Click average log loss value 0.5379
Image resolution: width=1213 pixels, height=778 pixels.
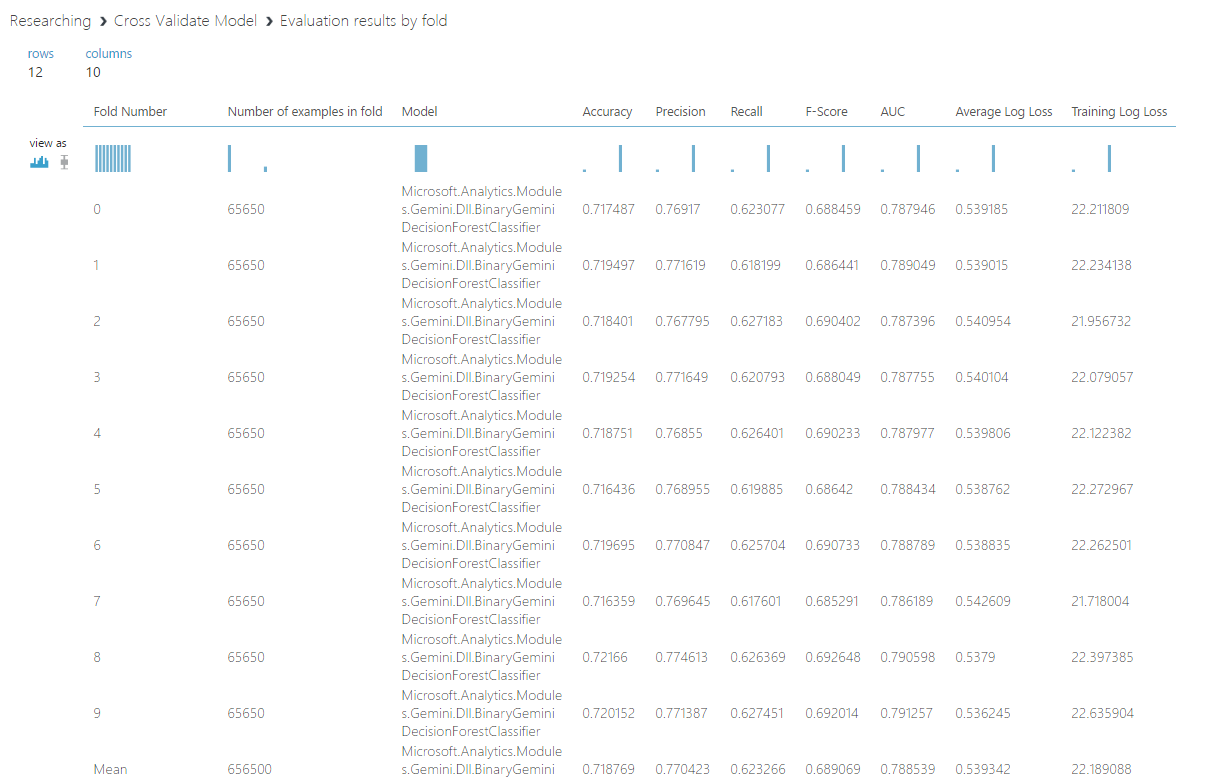[x=974, y=657]
